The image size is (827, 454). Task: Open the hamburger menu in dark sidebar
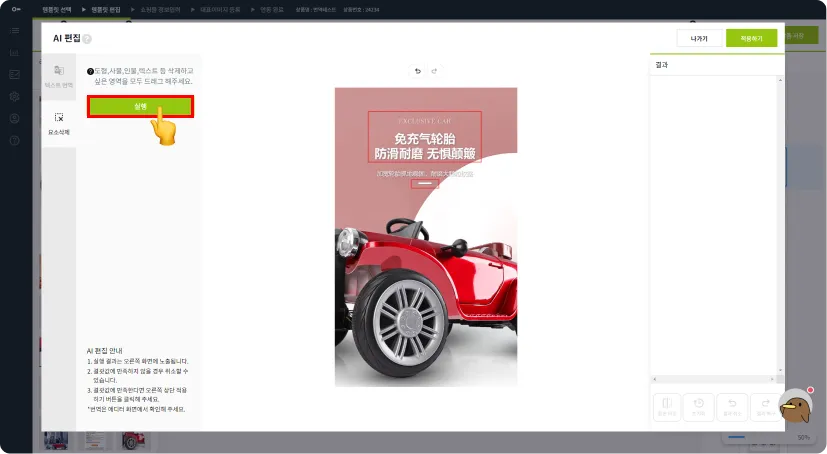[x=15, y=31]
